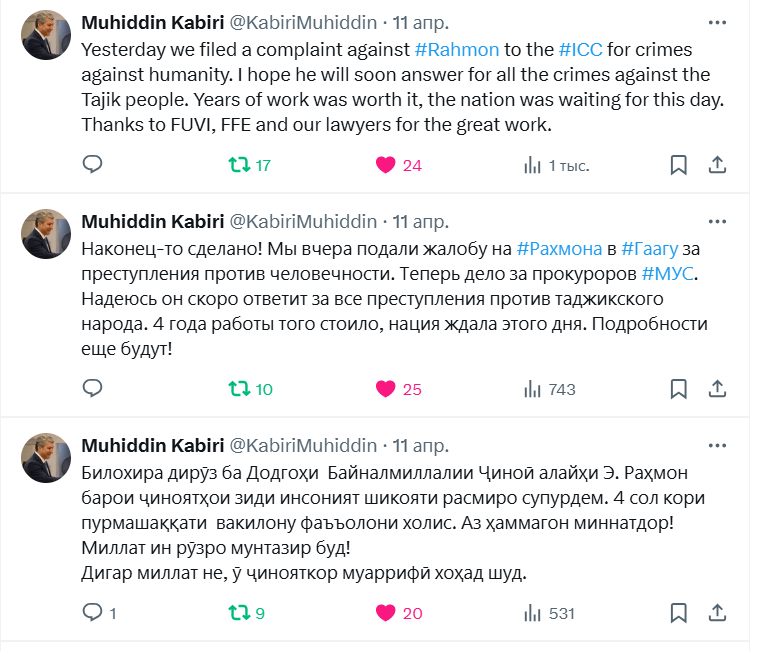Open more options on the Tajik tweet
Image resolution: width=761 pixels, height=651 pixels.
click(x=717, y=445)
